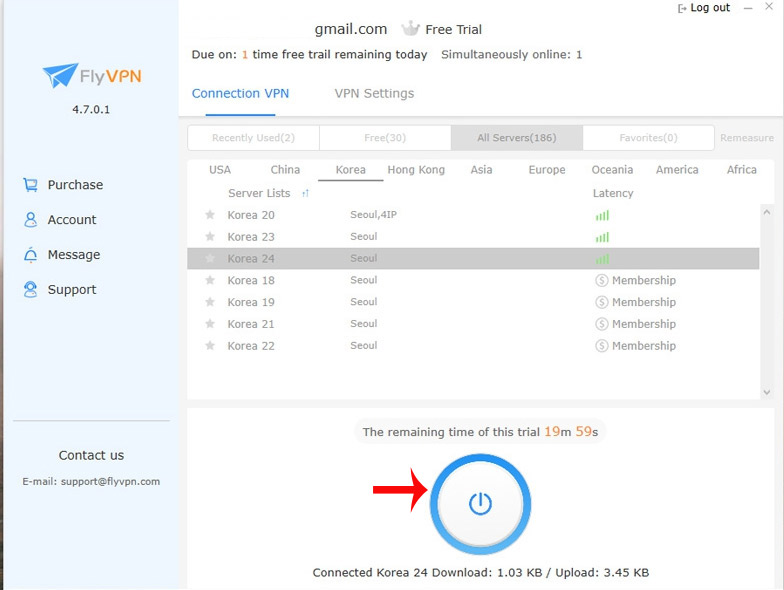The width and height of the screenshot is (784, 590).
Task: Click the Korea 18 Membership coin icon
Action: tap(602, 280)
